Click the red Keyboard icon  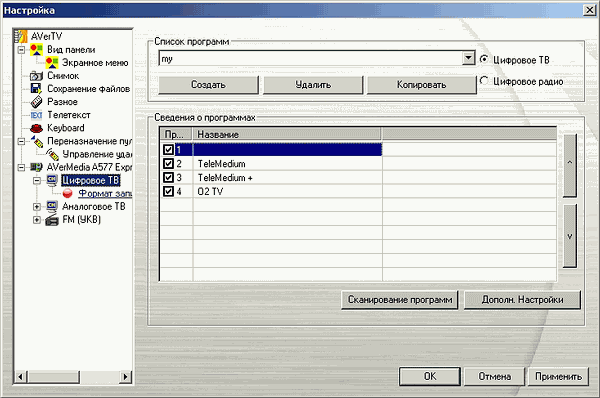[36, 128]
